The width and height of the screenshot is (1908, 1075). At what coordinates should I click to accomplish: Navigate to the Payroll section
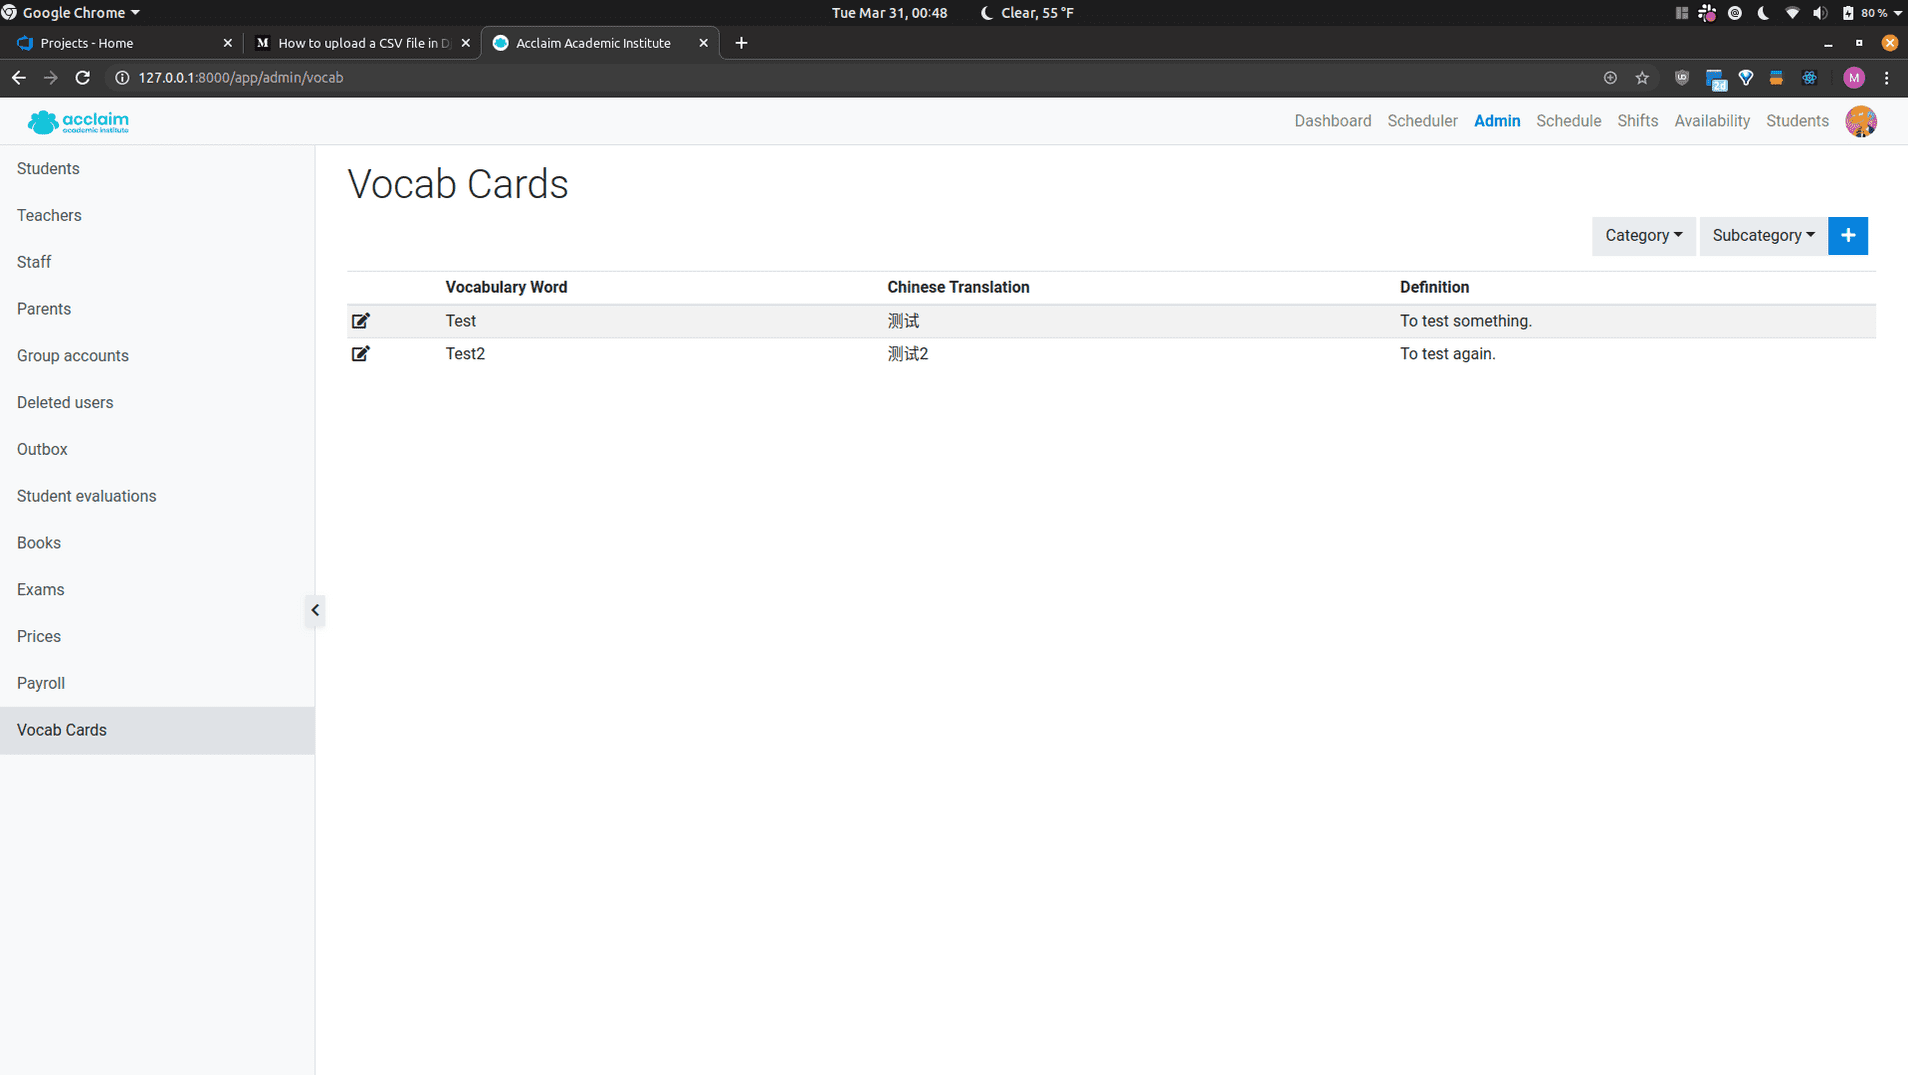(40, 683)
